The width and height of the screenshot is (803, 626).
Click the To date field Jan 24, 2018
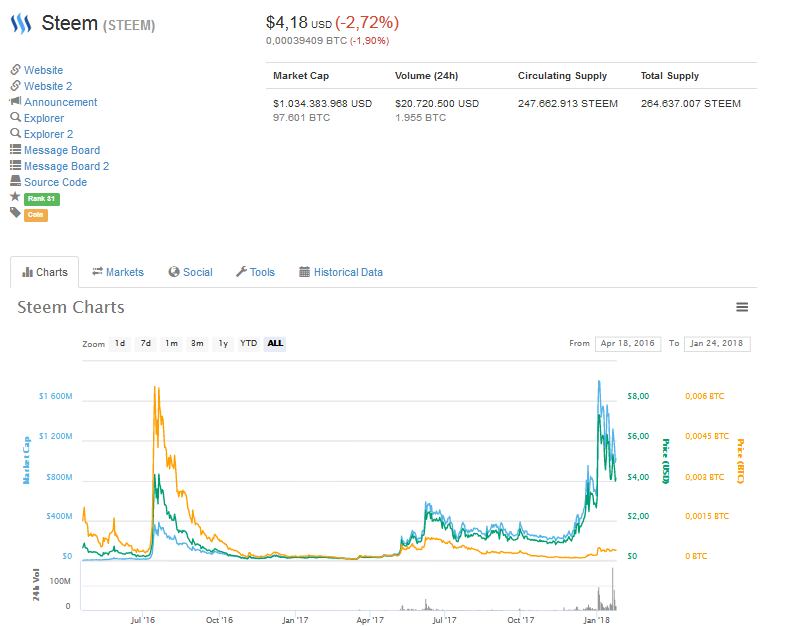point(717,344)
